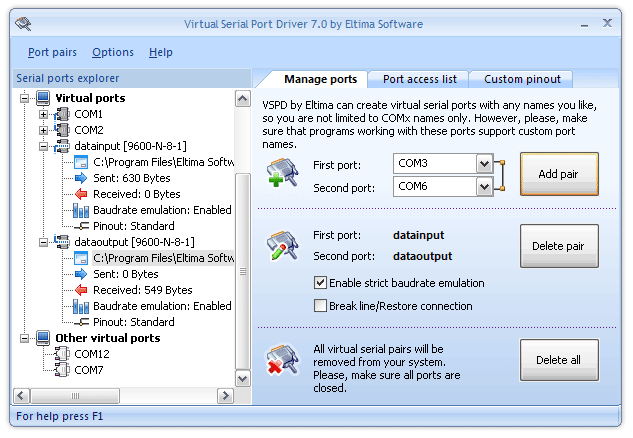
Task: Click the baudrate emulation icon under datainput
Action: (x=81, y=210)
